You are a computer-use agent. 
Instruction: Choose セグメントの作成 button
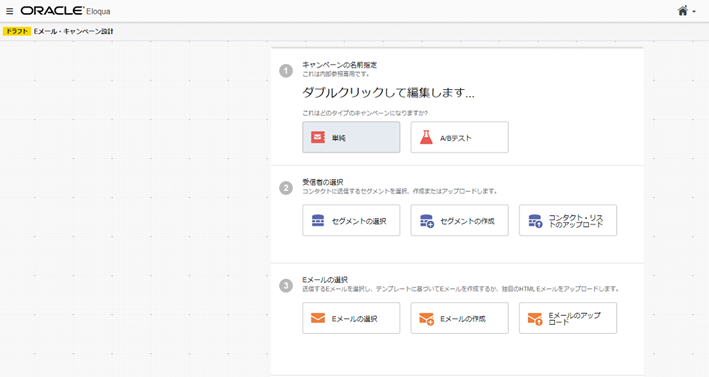tap(459, 220)
